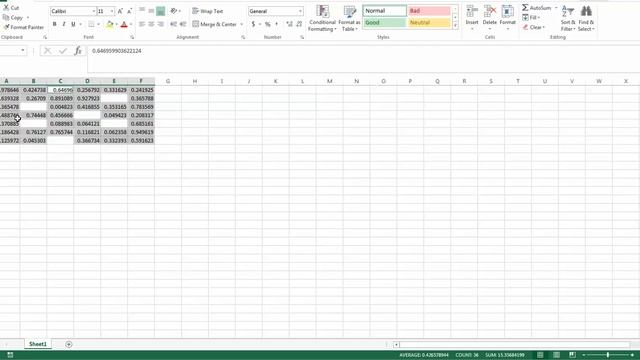
Task: Toggle italic formatting
Action: (64, 24)
